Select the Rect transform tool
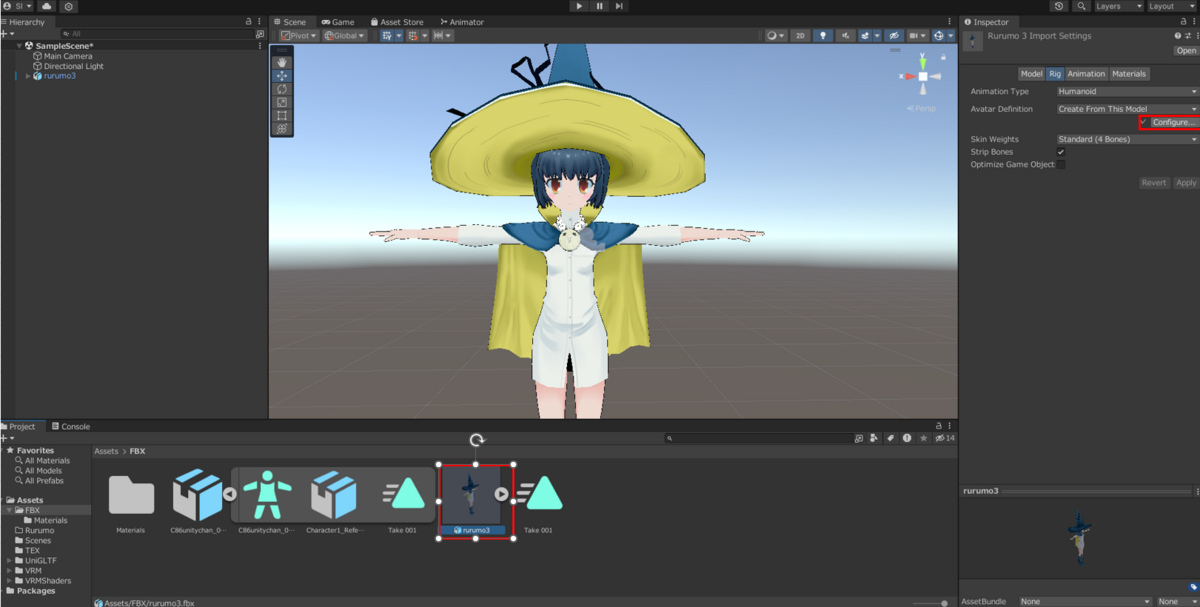The image size is (1200, 607). point(283,112)
